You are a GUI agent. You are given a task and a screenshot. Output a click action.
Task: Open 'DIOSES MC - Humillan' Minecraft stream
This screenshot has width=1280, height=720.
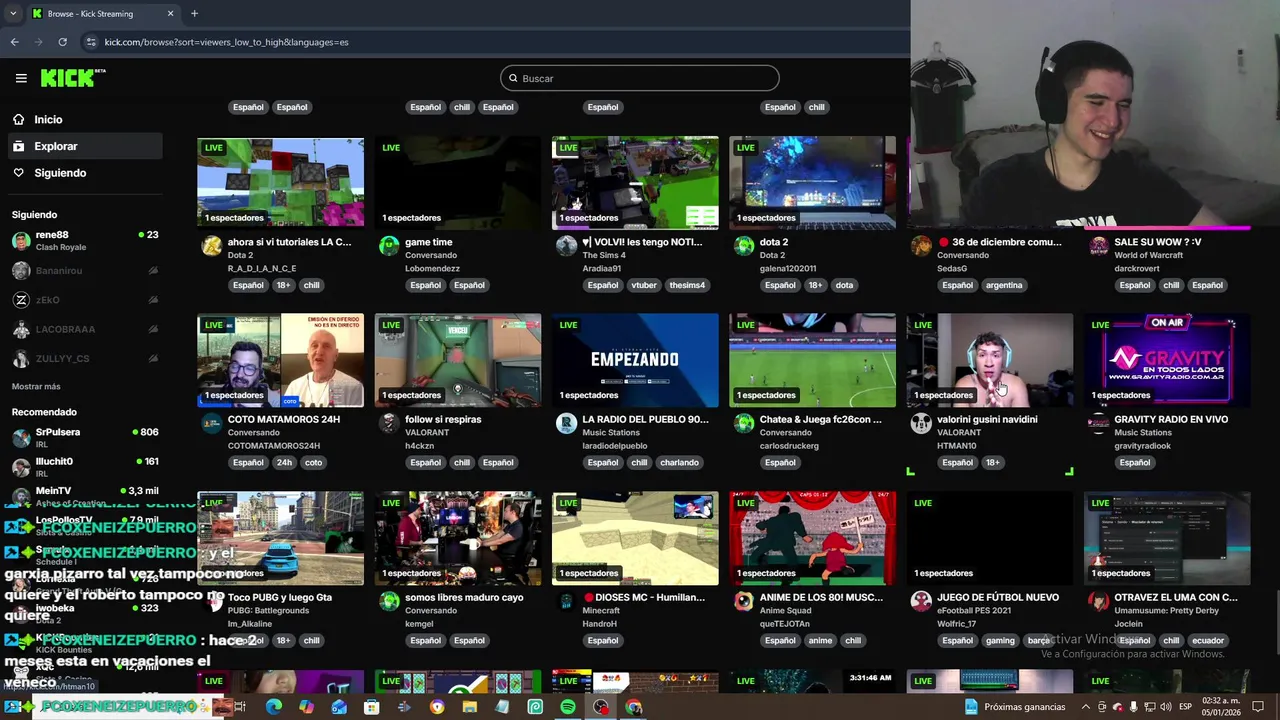pos(635,538)
